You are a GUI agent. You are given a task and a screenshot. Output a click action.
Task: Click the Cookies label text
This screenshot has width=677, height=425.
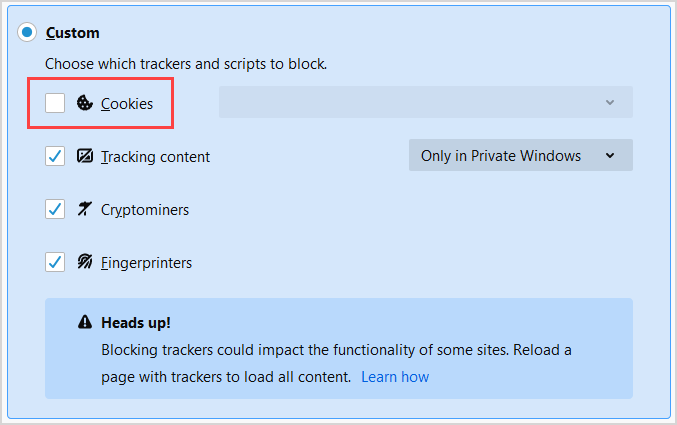[127, 103]
